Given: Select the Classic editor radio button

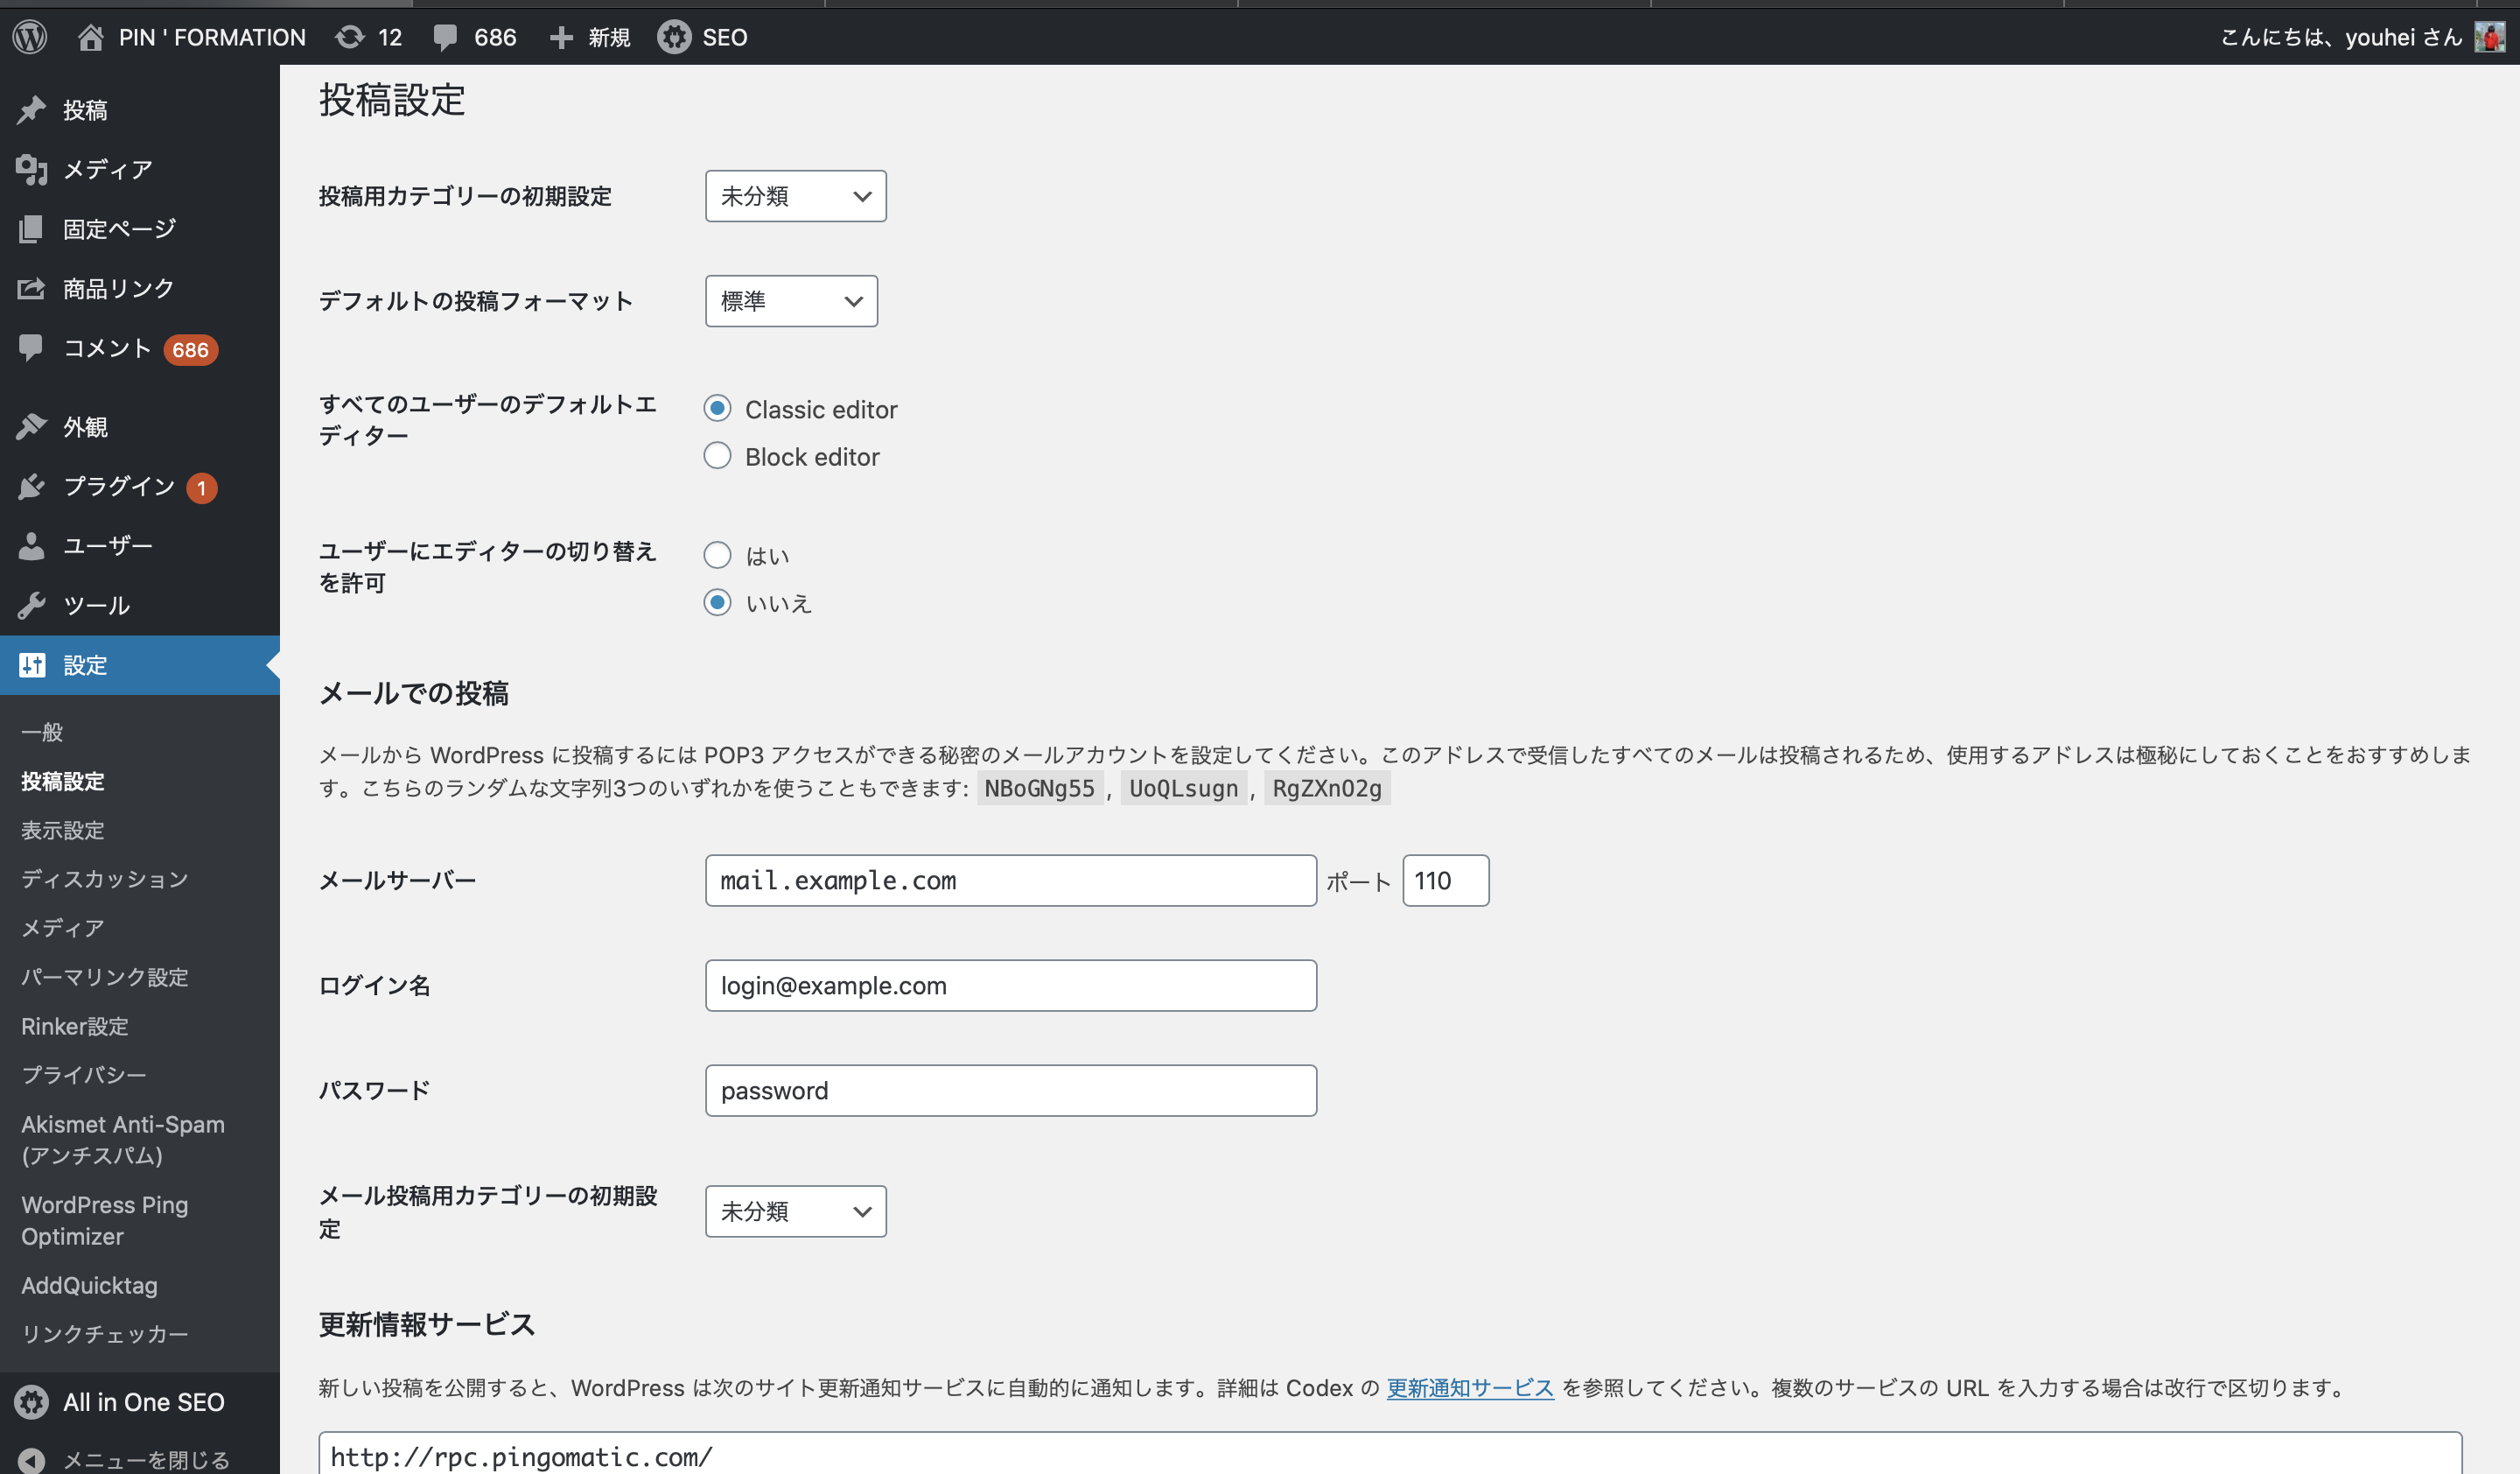Looking at the screenshot, I should point(717,408).
